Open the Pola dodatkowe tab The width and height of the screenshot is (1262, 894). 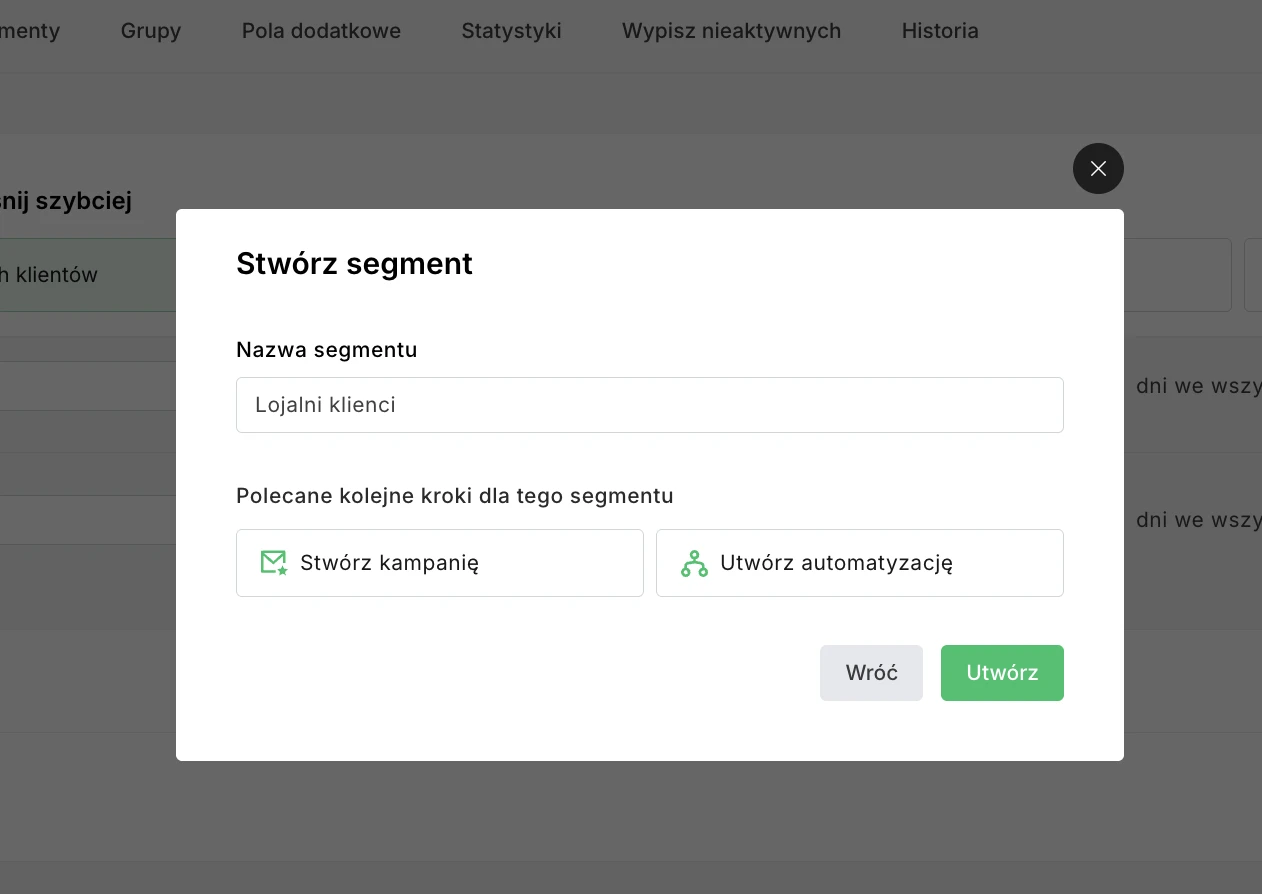(x=320, y=31)
